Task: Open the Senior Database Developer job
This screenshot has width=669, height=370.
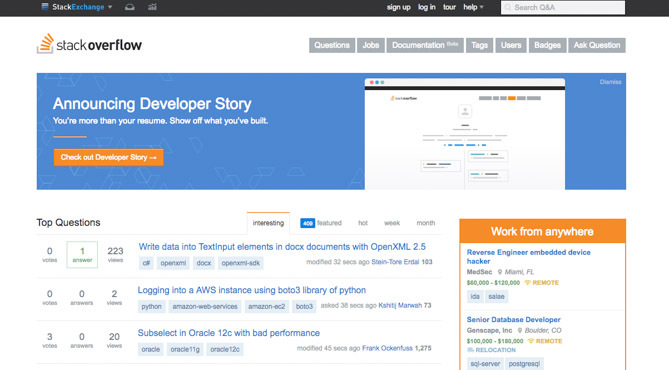Action: click(513, 320)
